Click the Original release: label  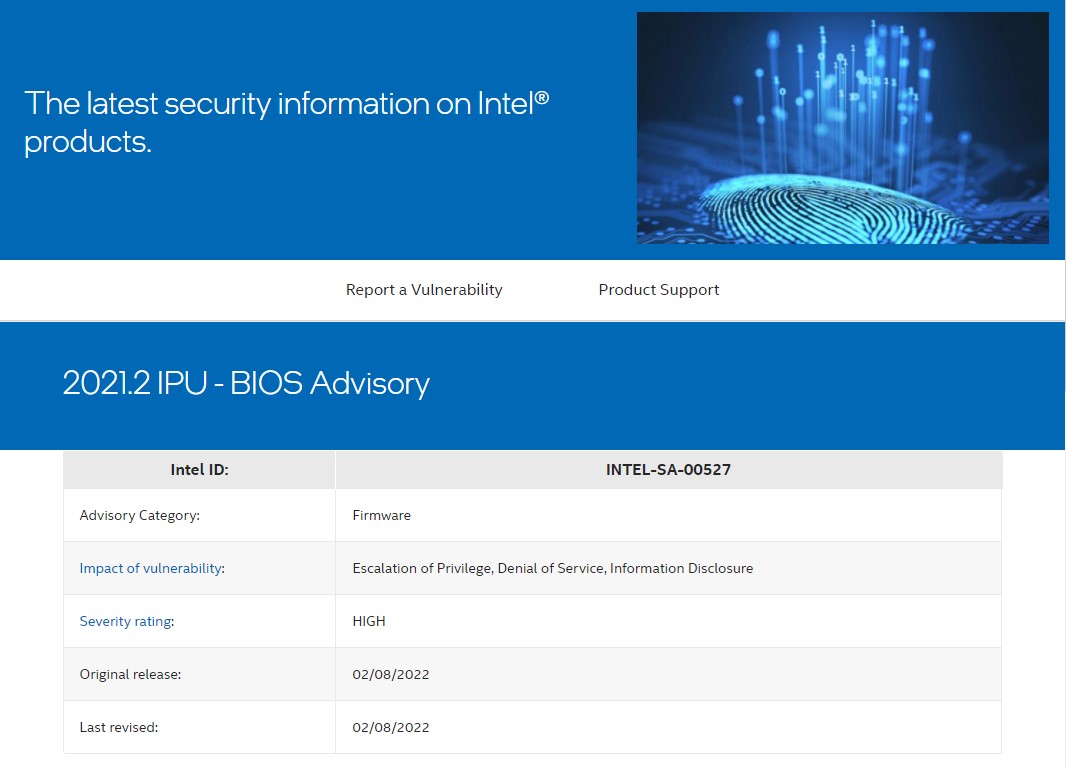130,674
